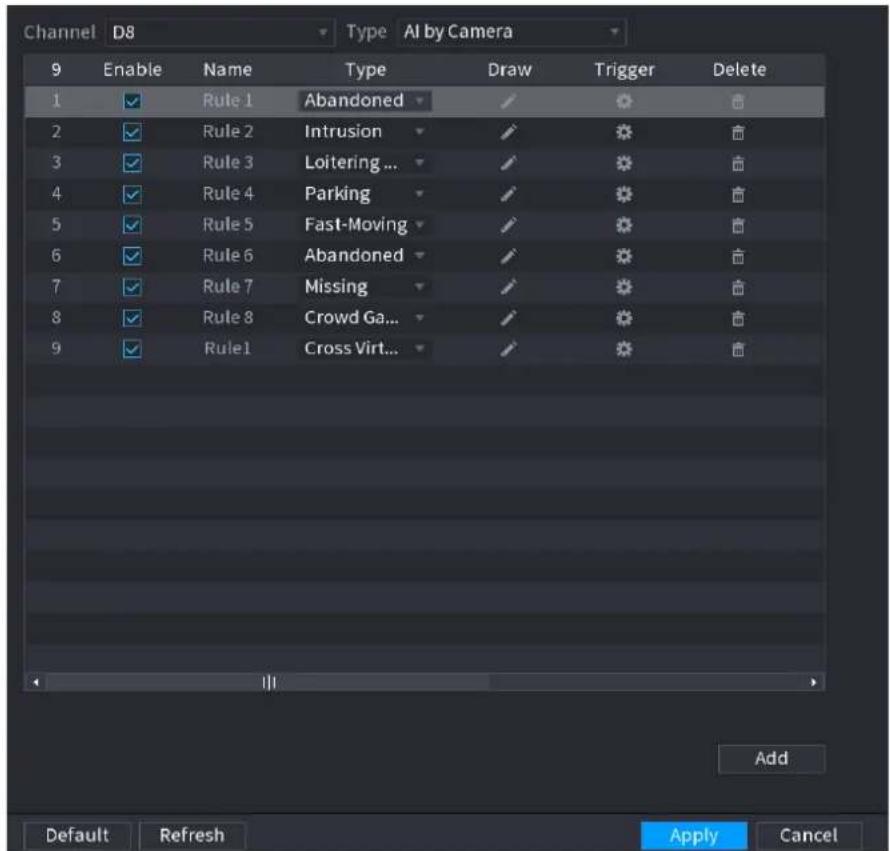
Task: Open Channel D8 dropdown
Action: click(220, 32)
